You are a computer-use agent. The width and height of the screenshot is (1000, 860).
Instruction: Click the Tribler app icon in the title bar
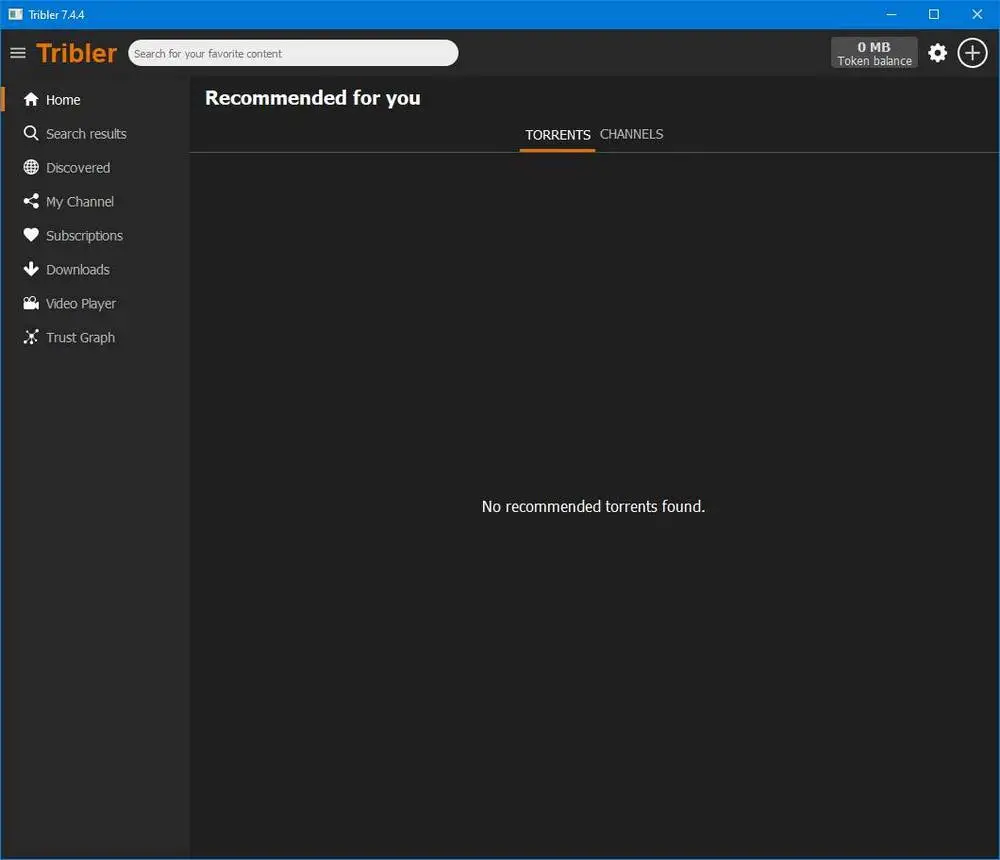15,14
